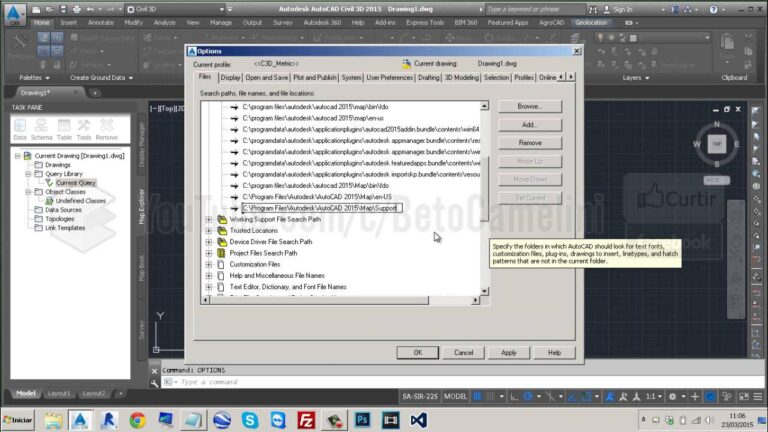Click the Data icon in Task Pane
Viewport: 768px width, 432px height.
[x=20, y=130]
